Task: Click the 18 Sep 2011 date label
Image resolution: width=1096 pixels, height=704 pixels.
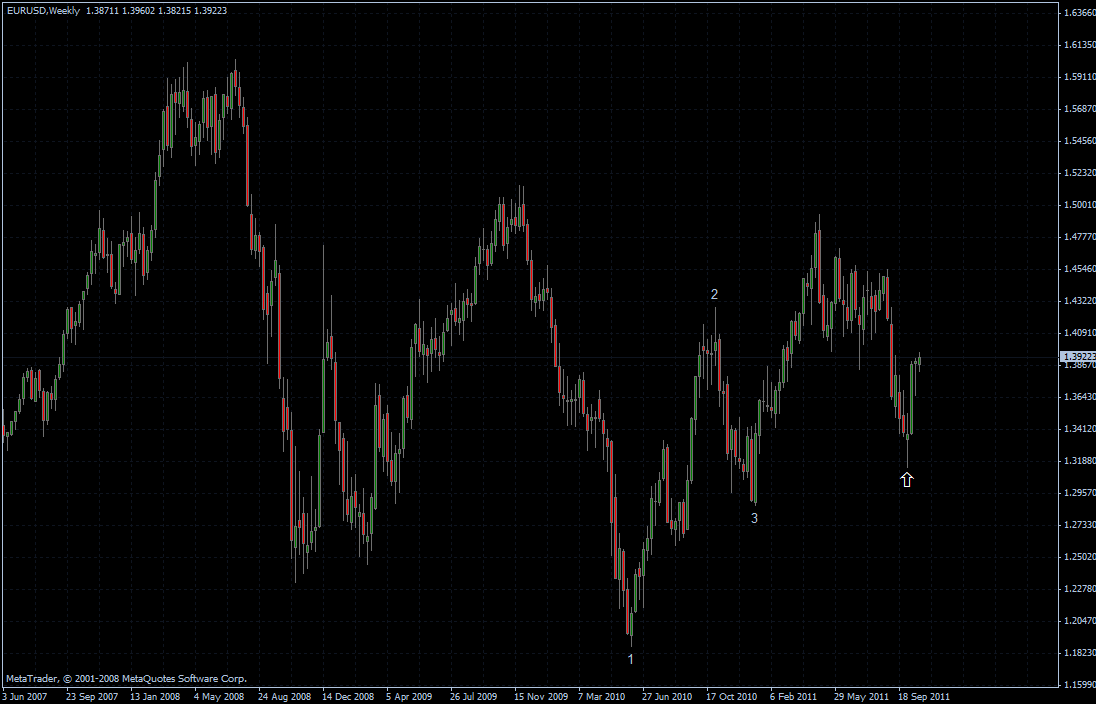Action: coord(923,696)
